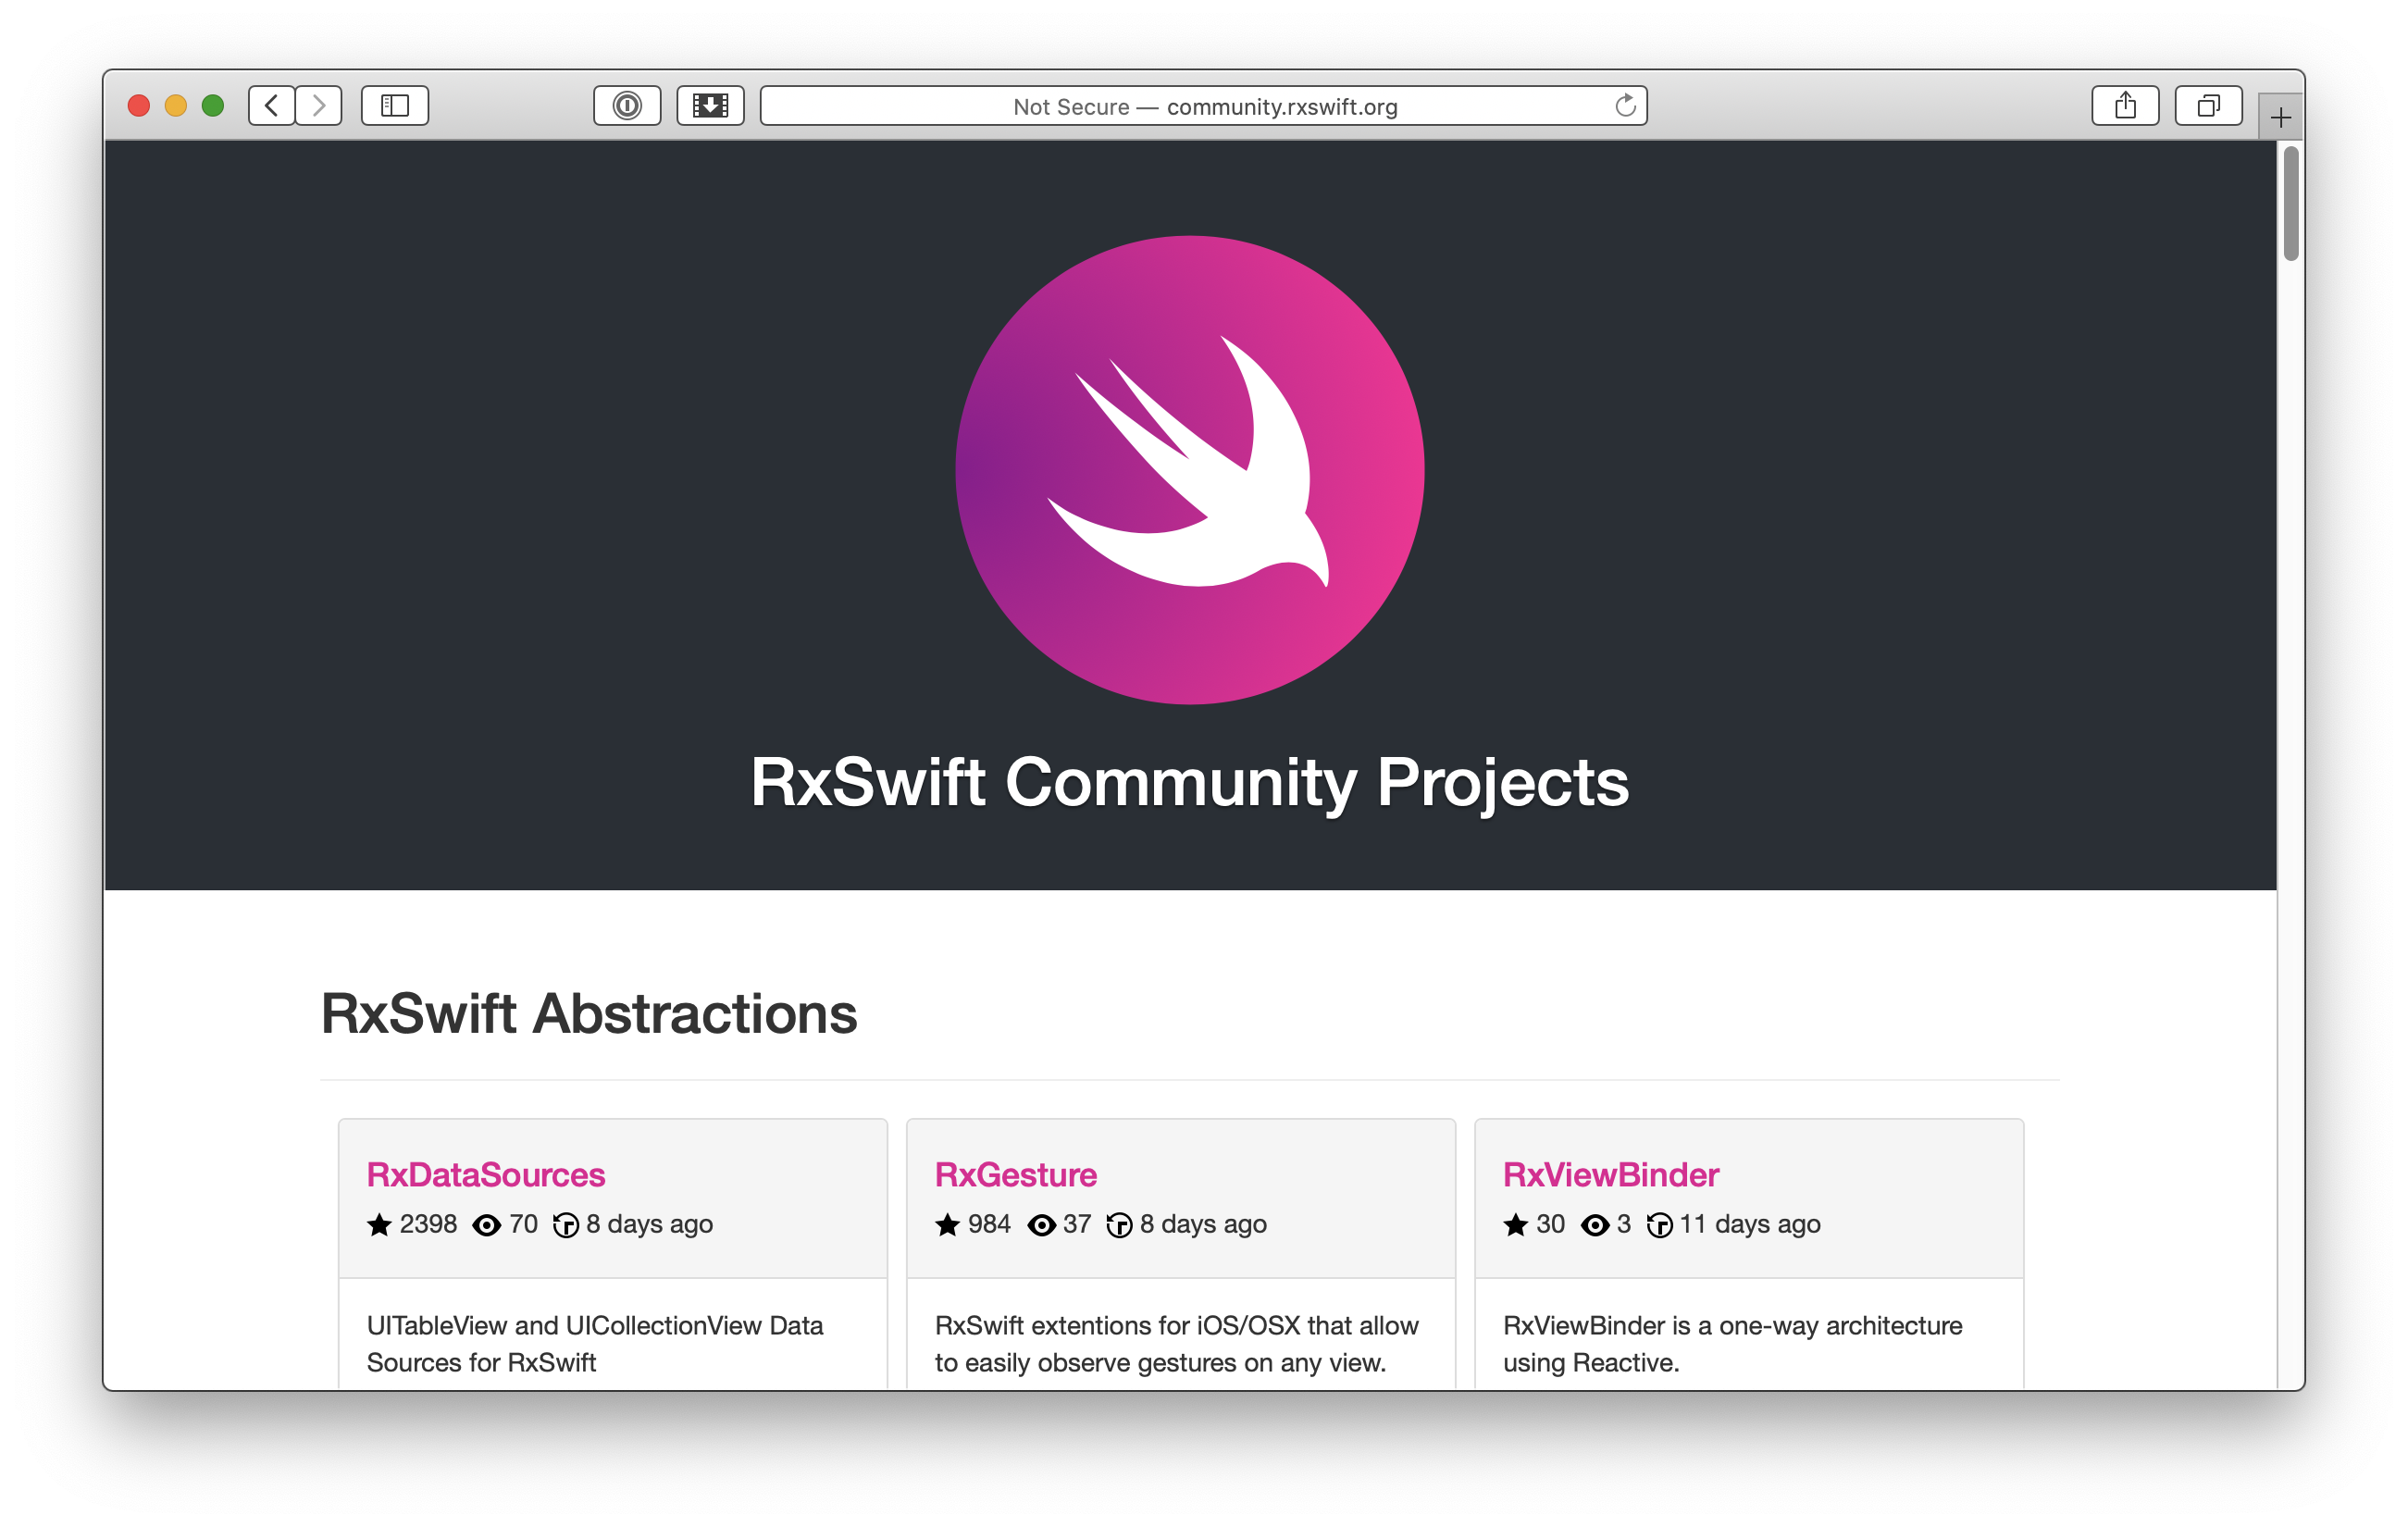Screen dimensions: 2408x1527
Task: Open a new tab with plus button
Action: point(2280,118)
